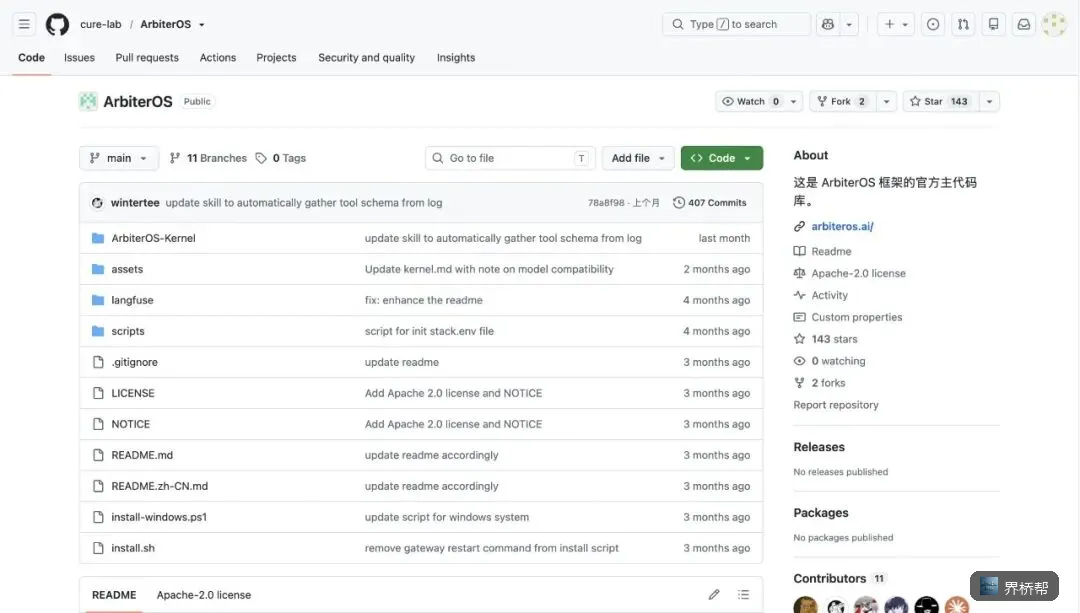
Task: Open the notifications inbox icon
Action: coord(1024,24)
